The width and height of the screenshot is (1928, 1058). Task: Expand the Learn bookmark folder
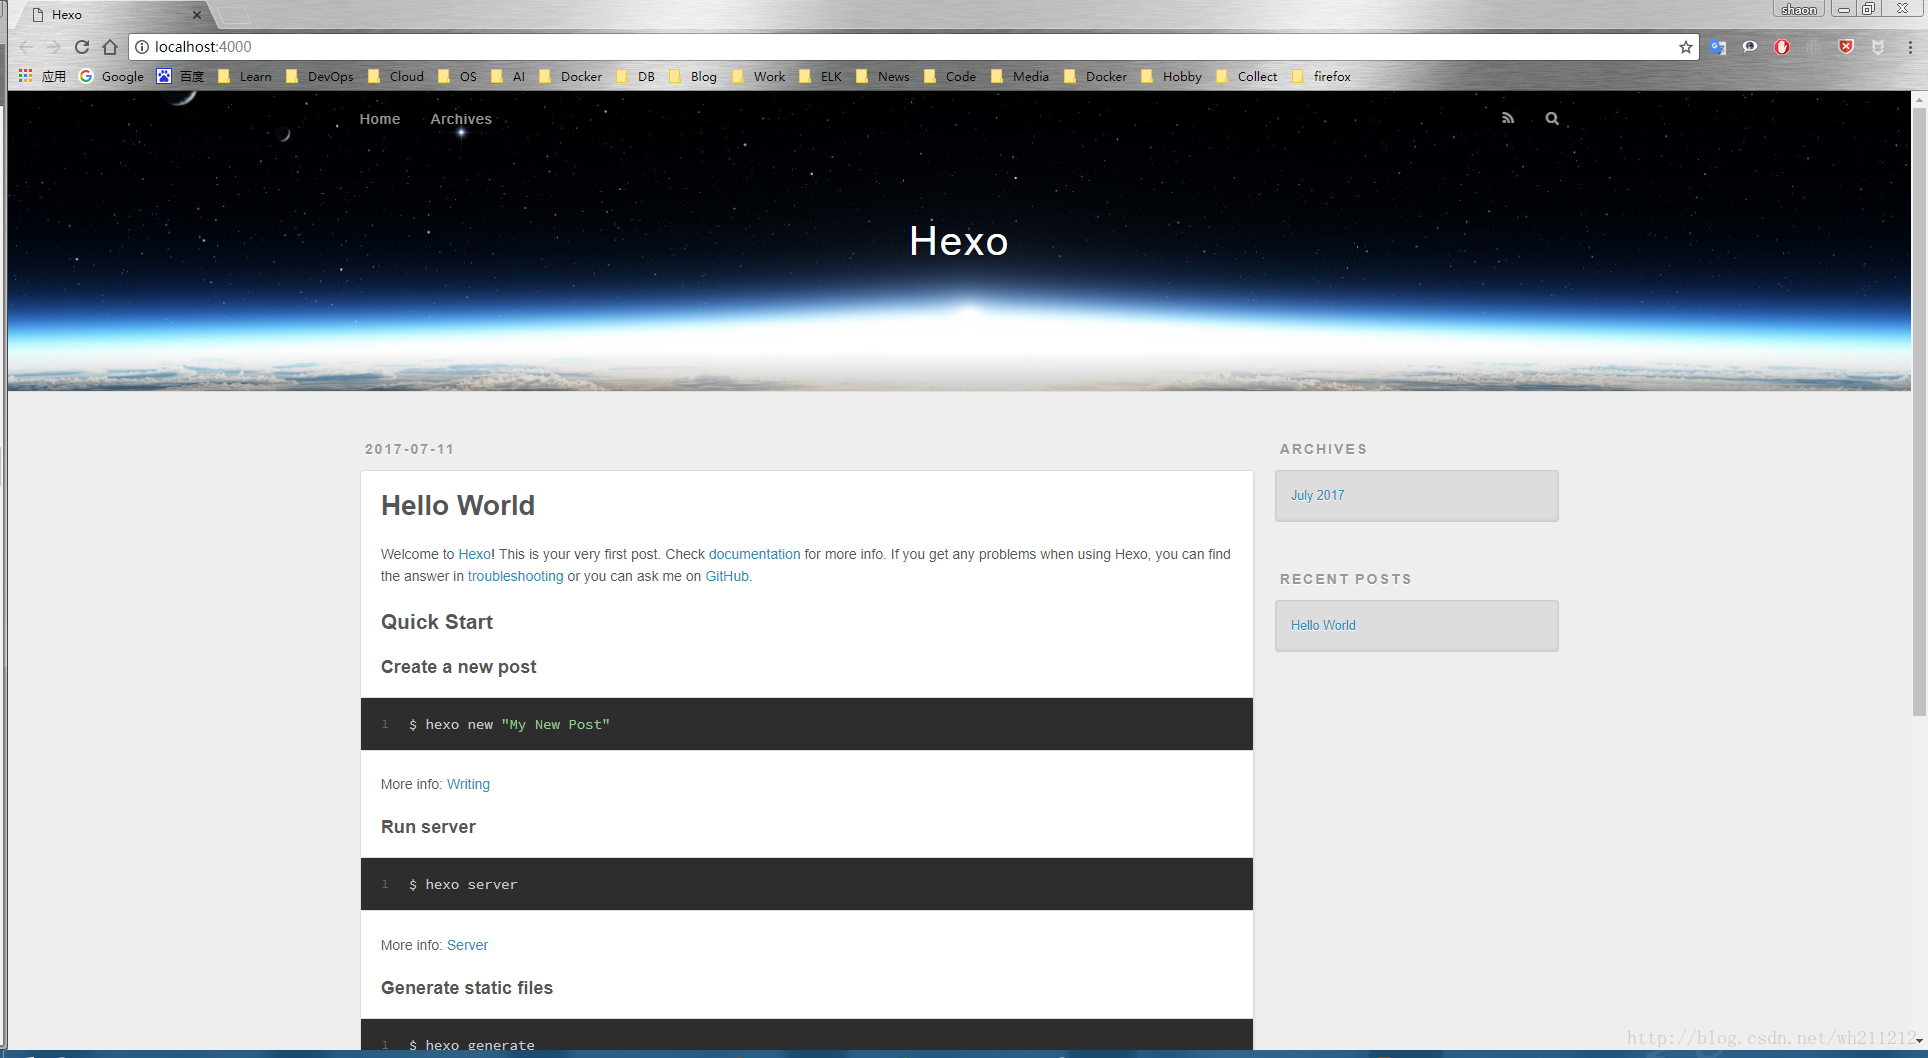(245, 76)
